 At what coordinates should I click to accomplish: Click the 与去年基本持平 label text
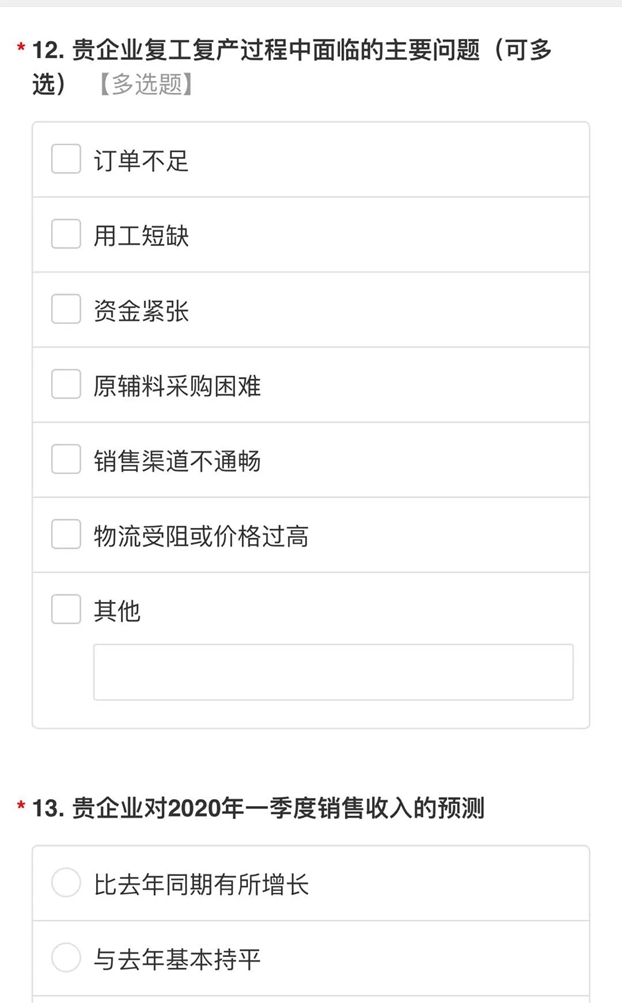[177, 960]
